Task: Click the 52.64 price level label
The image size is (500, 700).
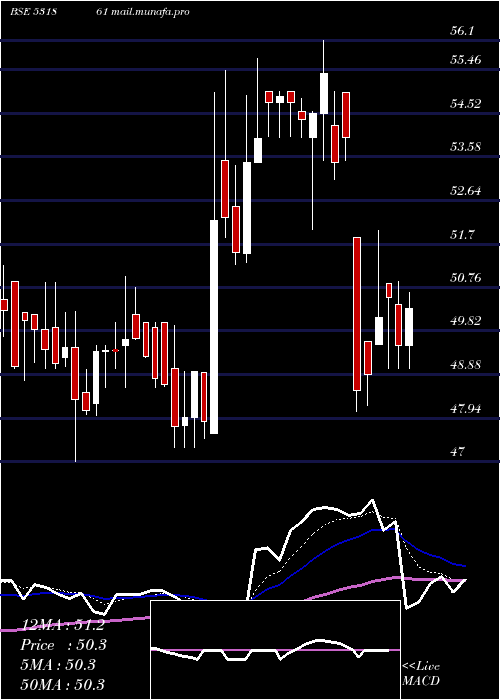Action: [x=466, y=191]
